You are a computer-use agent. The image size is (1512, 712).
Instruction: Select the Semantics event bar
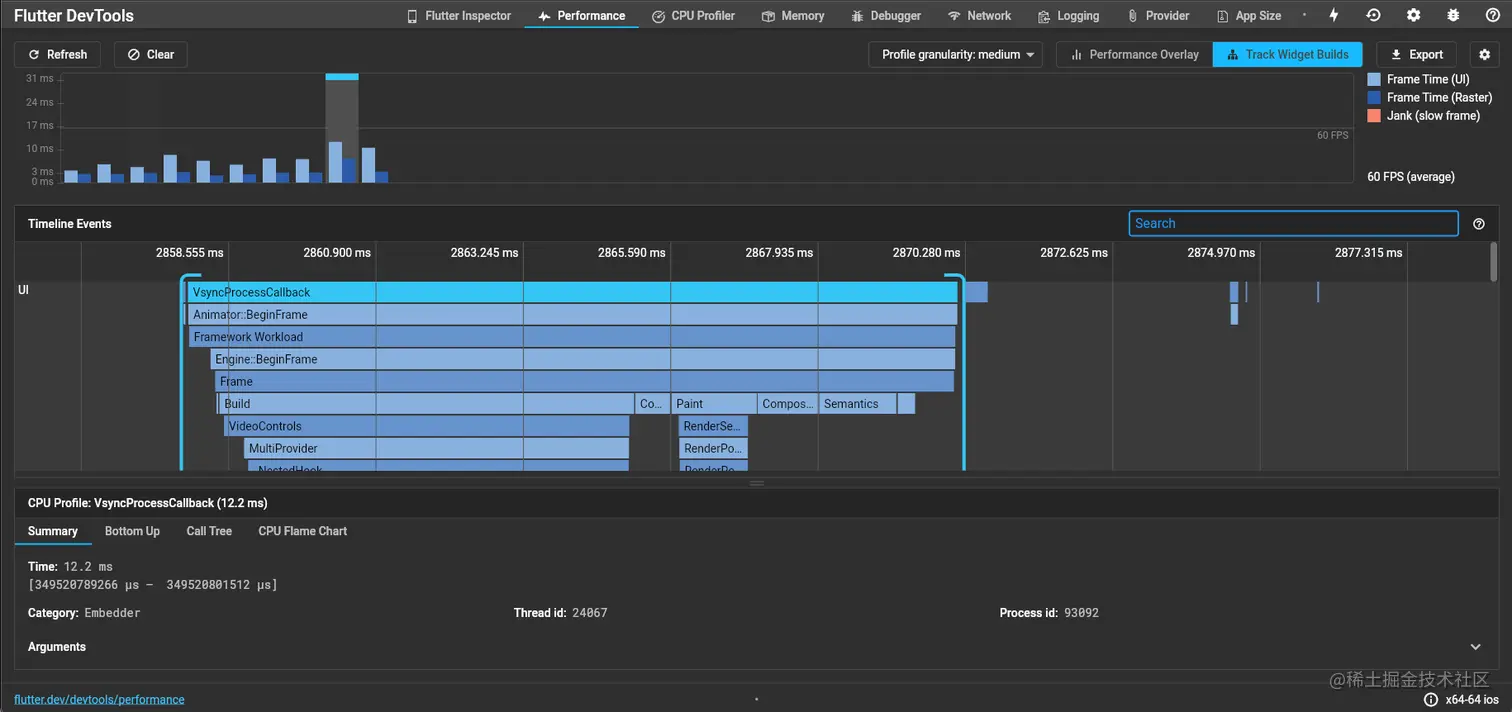pyautogui.click(x=858, y=404)
